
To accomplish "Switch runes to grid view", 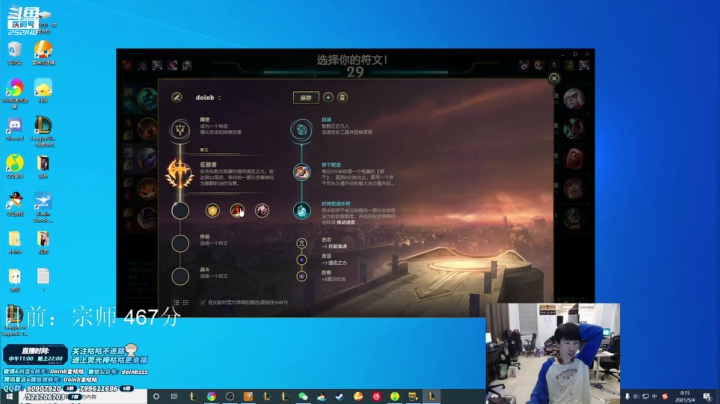I will click(186, 303).
